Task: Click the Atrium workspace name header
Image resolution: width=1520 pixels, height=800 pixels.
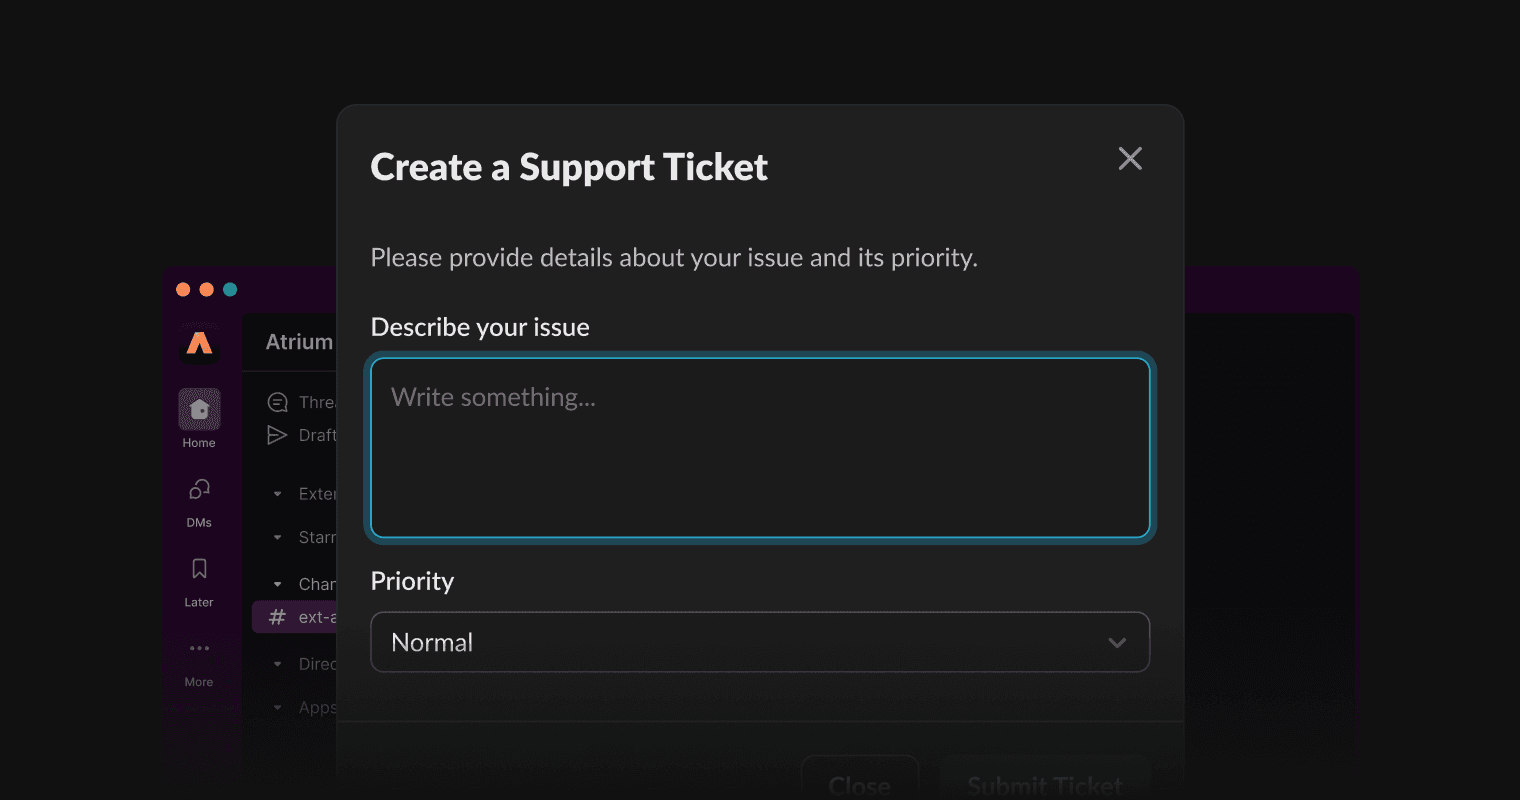Action: [x=299, y=342]
